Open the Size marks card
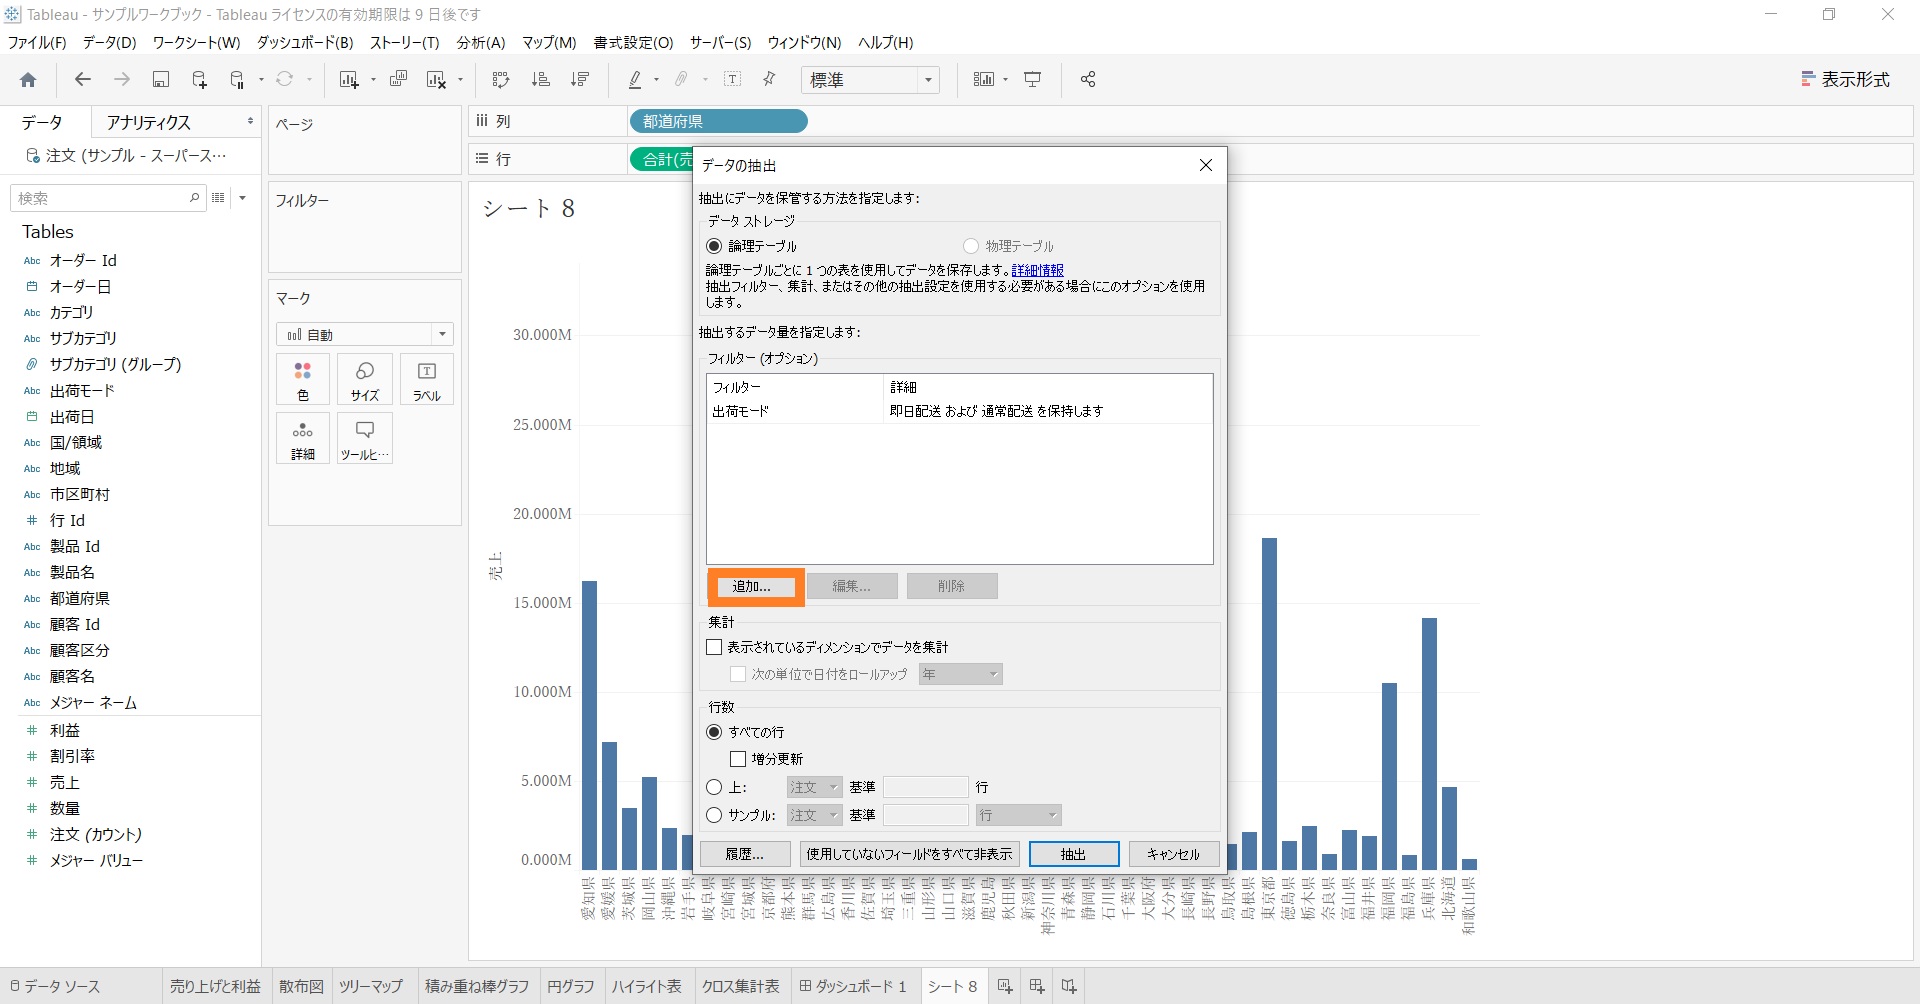 365,380
